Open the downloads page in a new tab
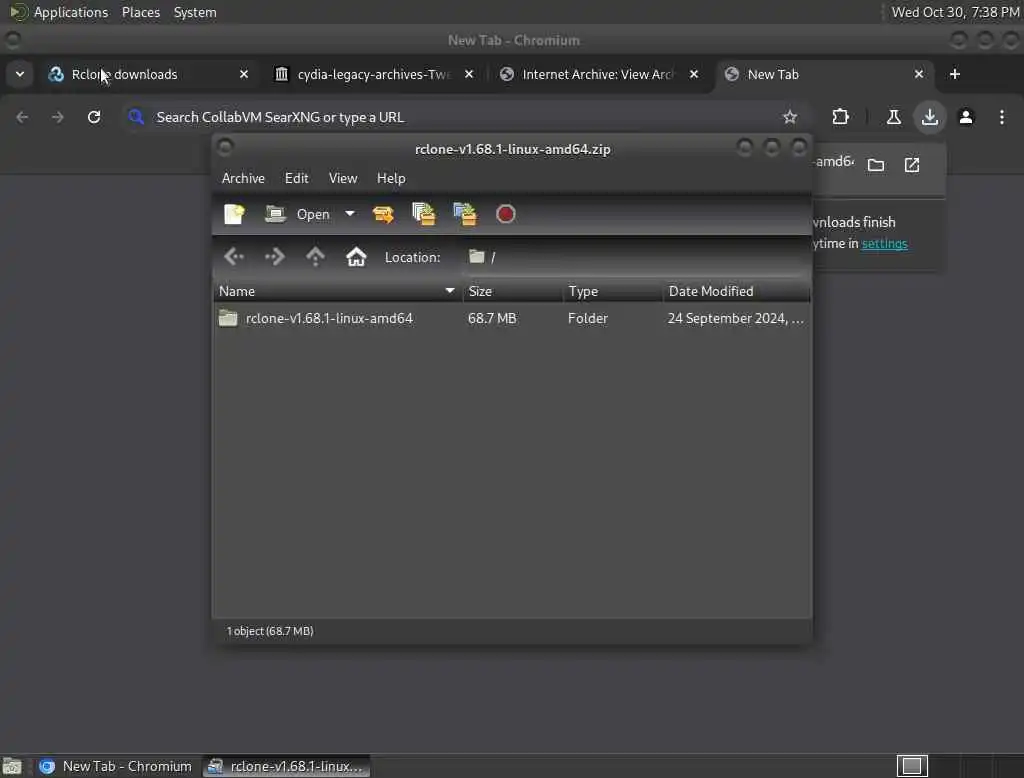 click(912, 165)
